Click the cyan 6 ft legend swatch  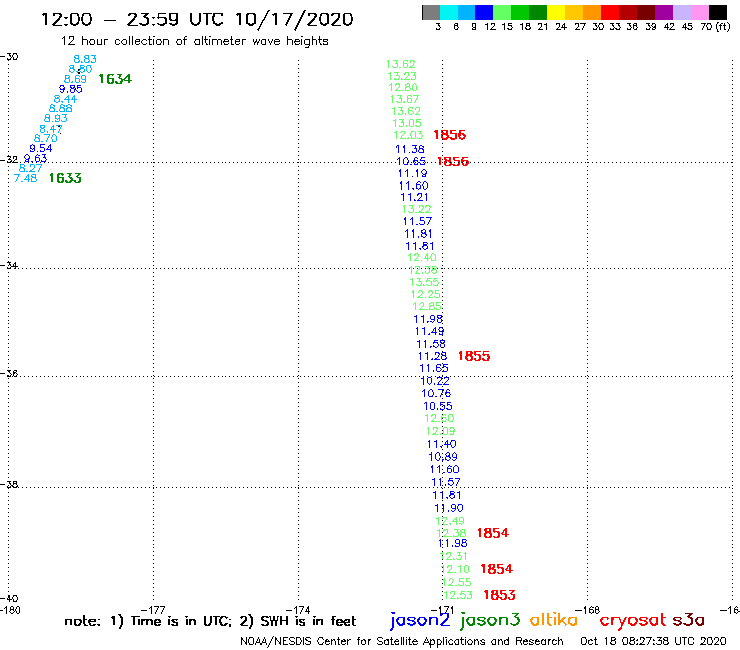click(x=448, y=12)
